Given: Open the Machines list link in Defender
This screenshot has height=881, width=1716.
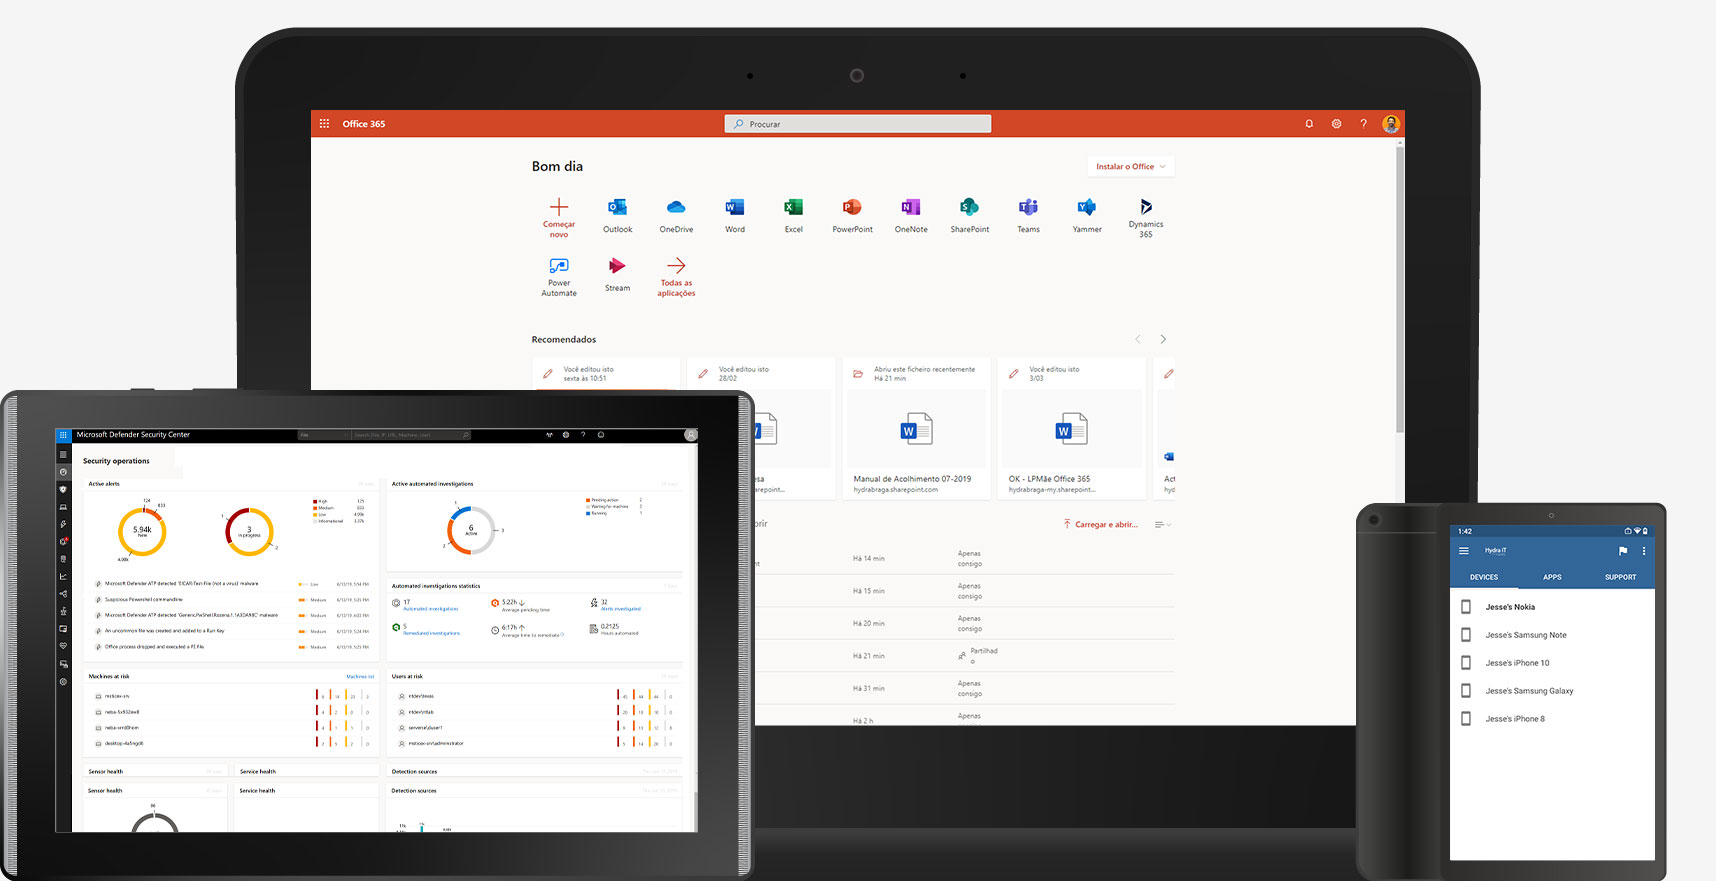Looking at the screenshot, I should (x=360, y=677).
